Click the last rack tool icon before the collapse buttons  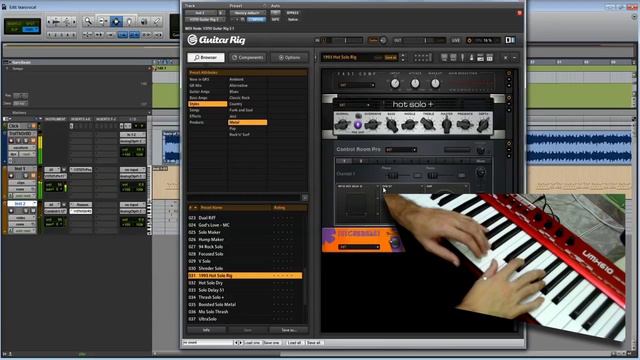[x=489, y=58]
